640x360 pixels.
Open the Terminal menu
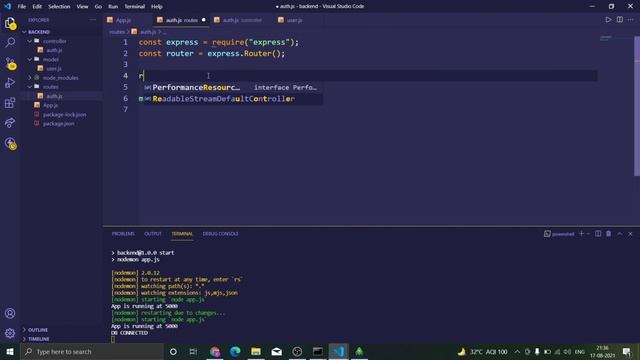pyautogui.click(x=135, y=7)
